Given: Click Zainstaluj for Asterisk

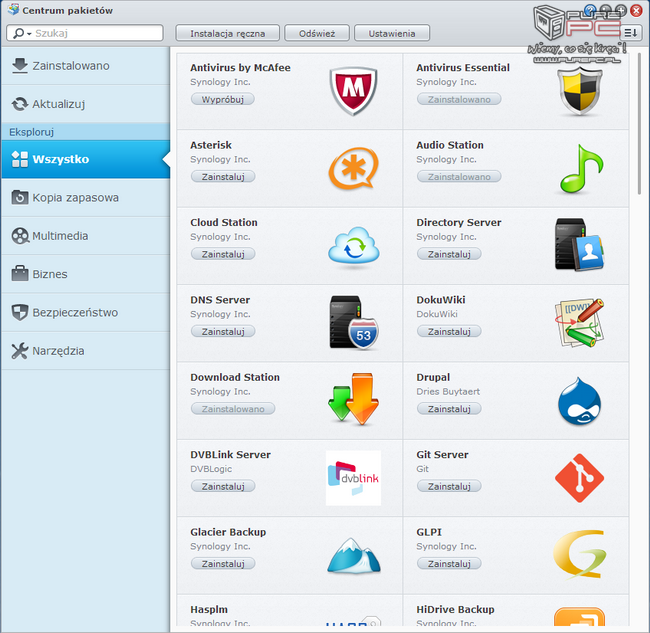Looking at the screenshot, I should pyautogui.click(x=223, y=177).
